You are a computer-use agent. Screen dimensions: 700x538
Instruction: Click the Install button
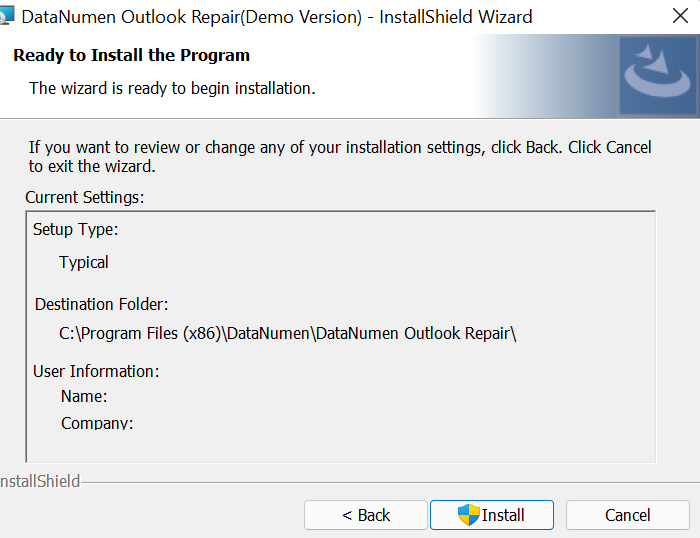tap(492, 515)
